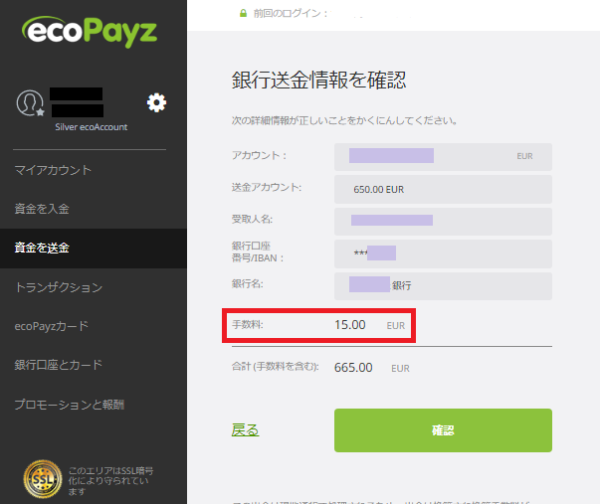Click Silver ecoAccount label
The width and height of the screenshot is (600, 504).
[91, 127]
